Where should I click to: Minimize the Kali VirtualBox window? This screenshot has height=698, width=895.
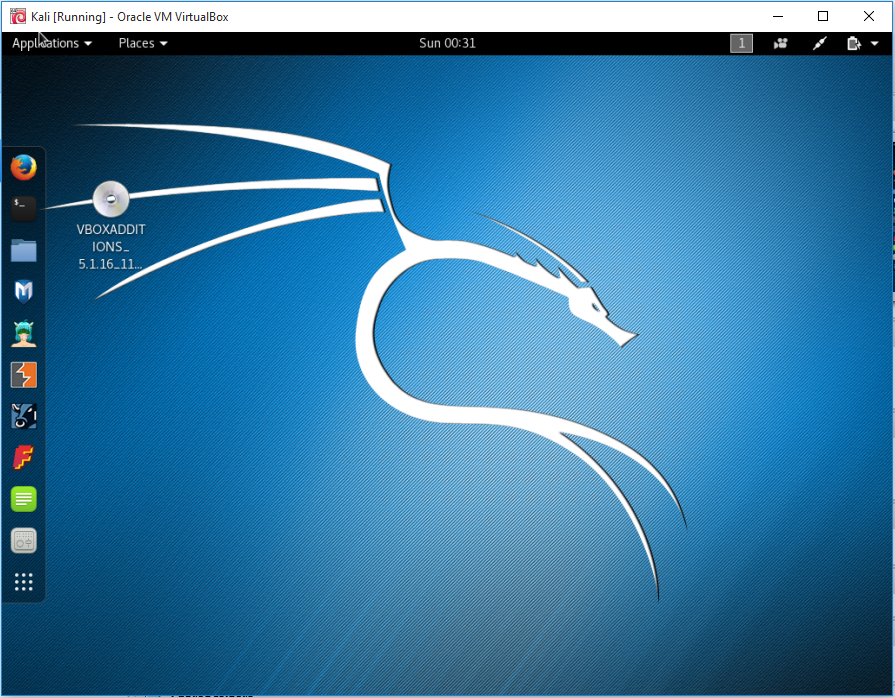coord(777,17)
